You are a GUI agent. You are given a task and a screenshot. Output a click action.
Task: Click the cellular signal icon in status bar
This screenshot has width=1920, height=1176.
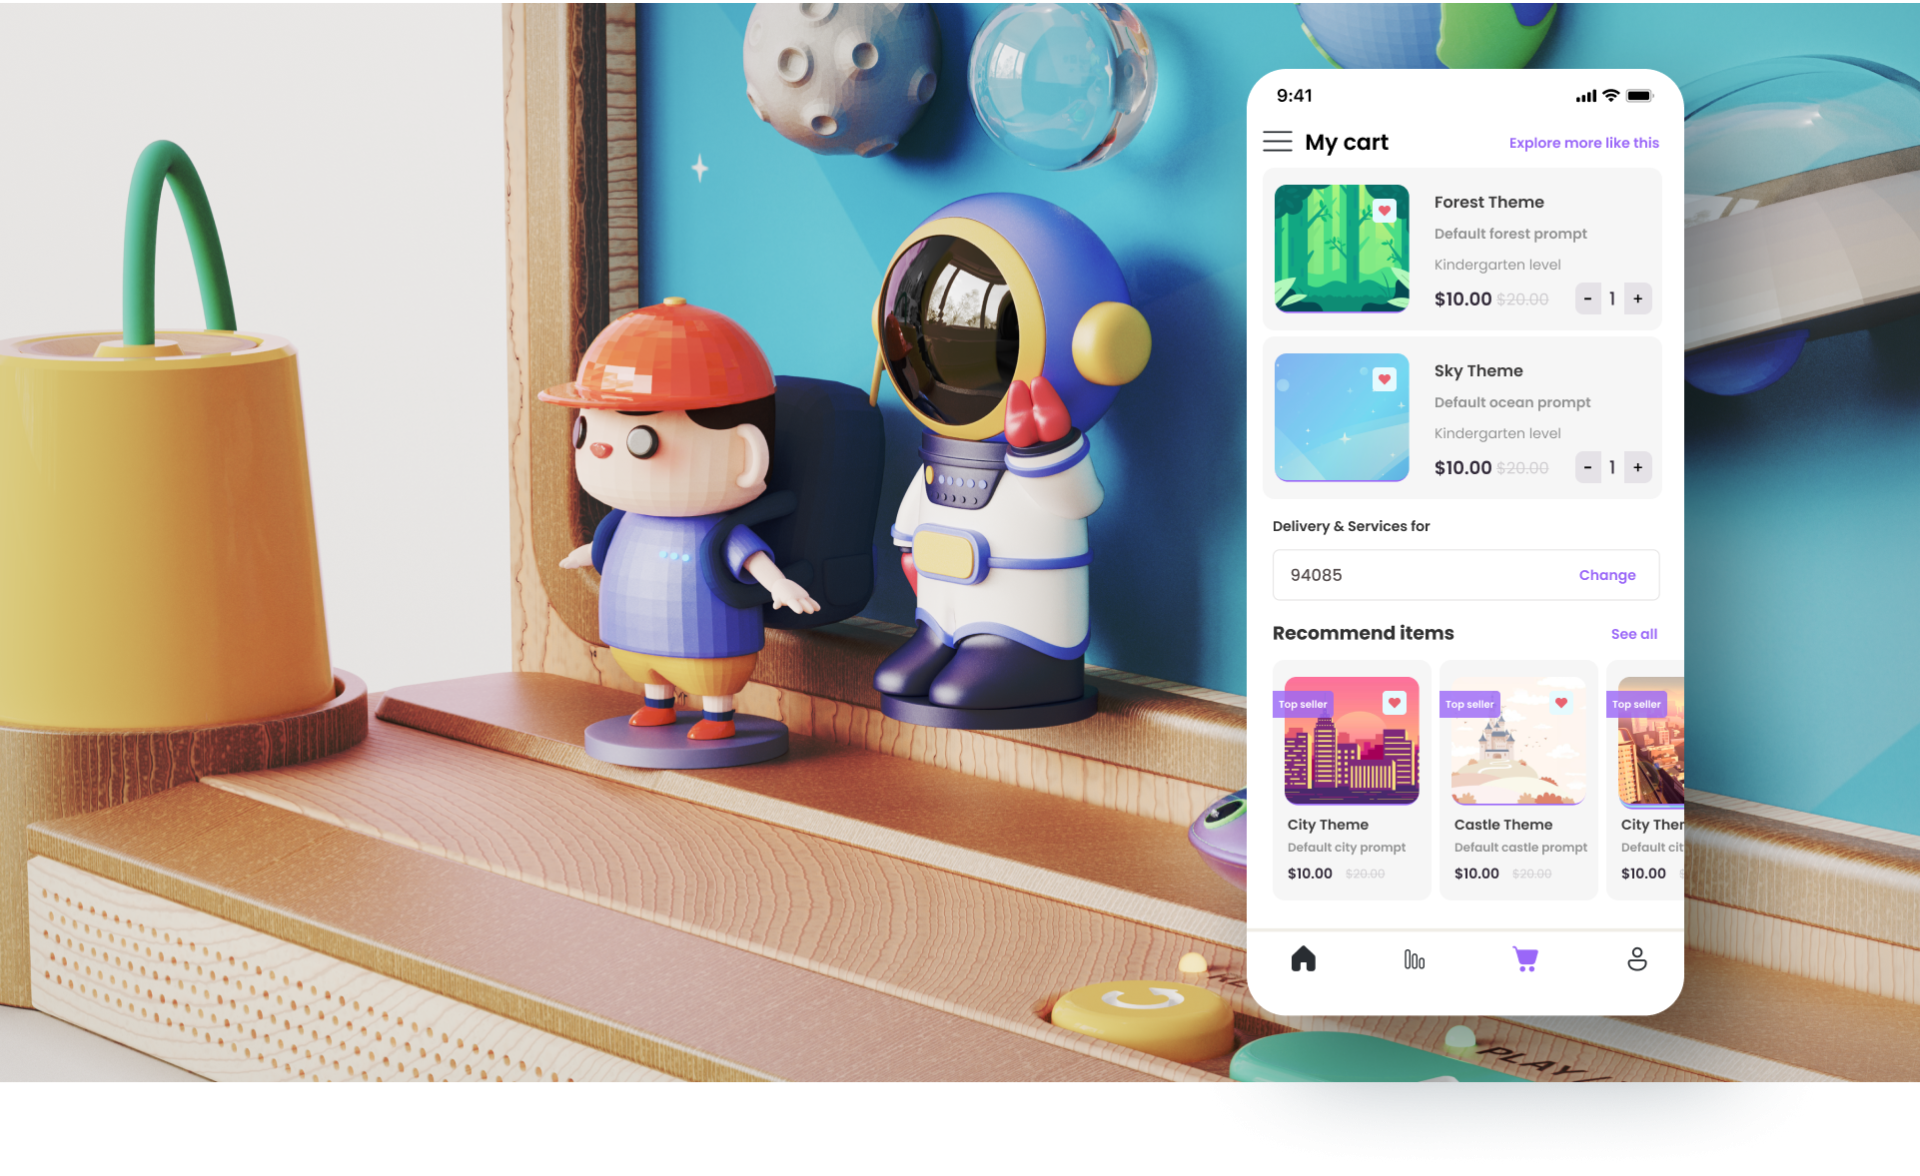click(x=1586, y=97)
